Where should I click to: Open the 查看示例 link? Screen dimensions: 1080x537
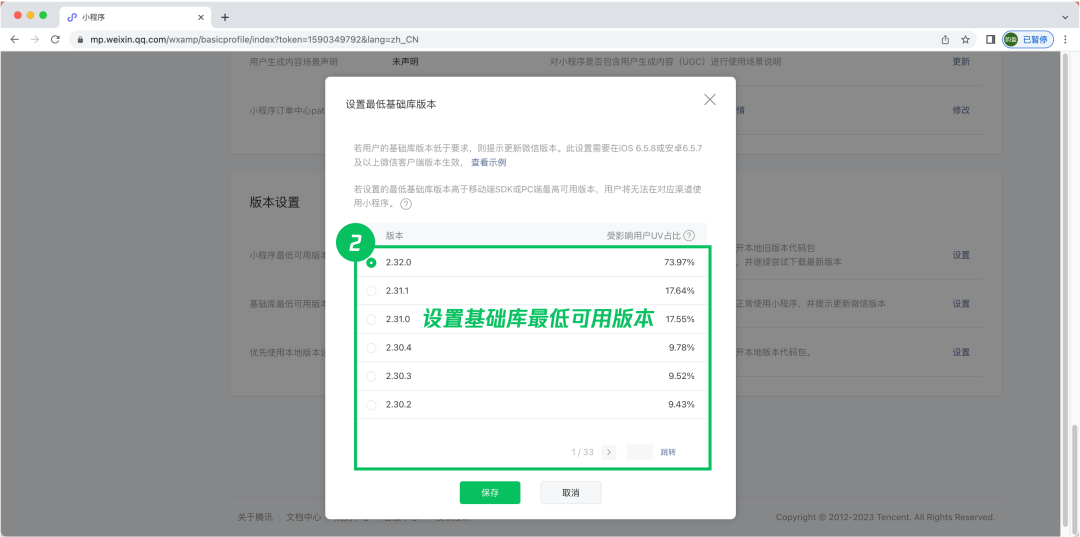(488, 162)
